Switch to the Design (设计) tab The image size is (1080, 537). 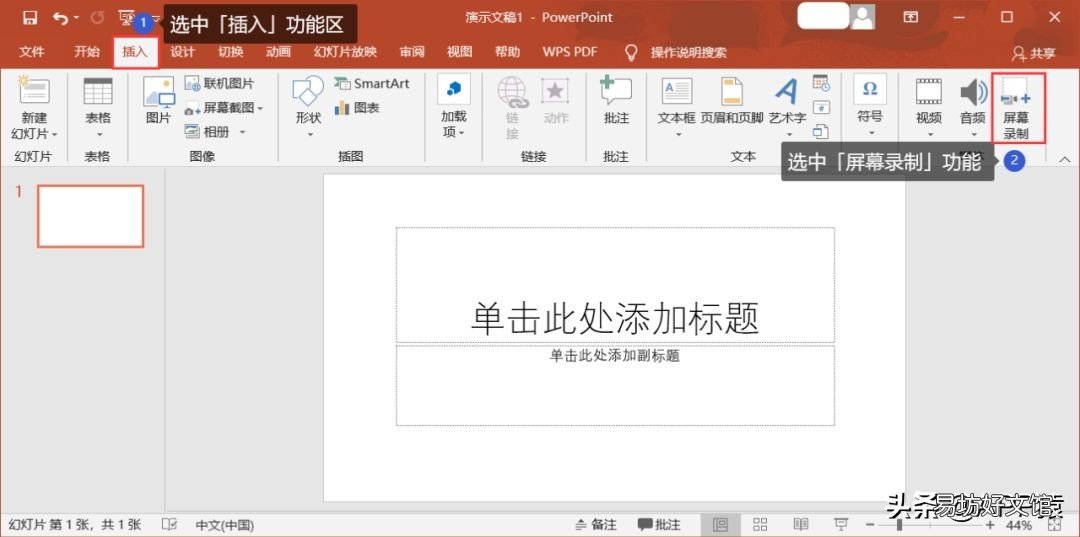coord(183,52)
